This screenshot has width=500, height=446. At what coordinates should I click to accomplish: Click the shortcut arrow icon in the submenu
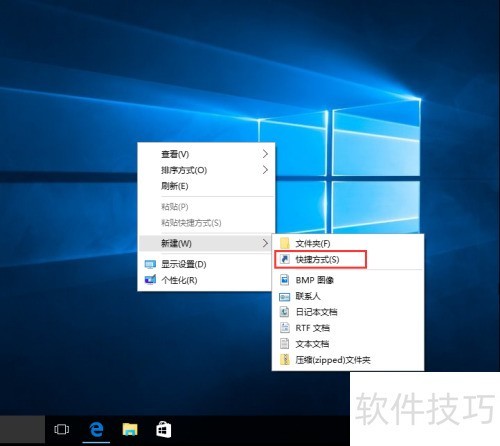coord(285,259)
